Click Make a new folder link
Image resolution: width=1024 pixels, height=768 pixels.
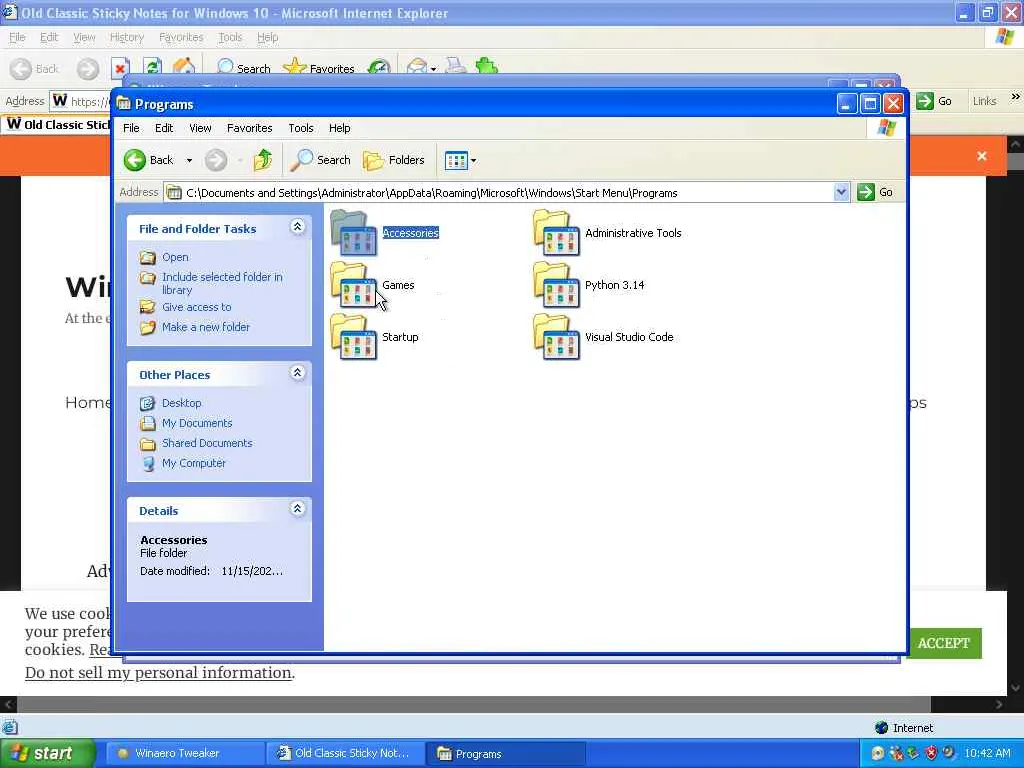(206, 327)
